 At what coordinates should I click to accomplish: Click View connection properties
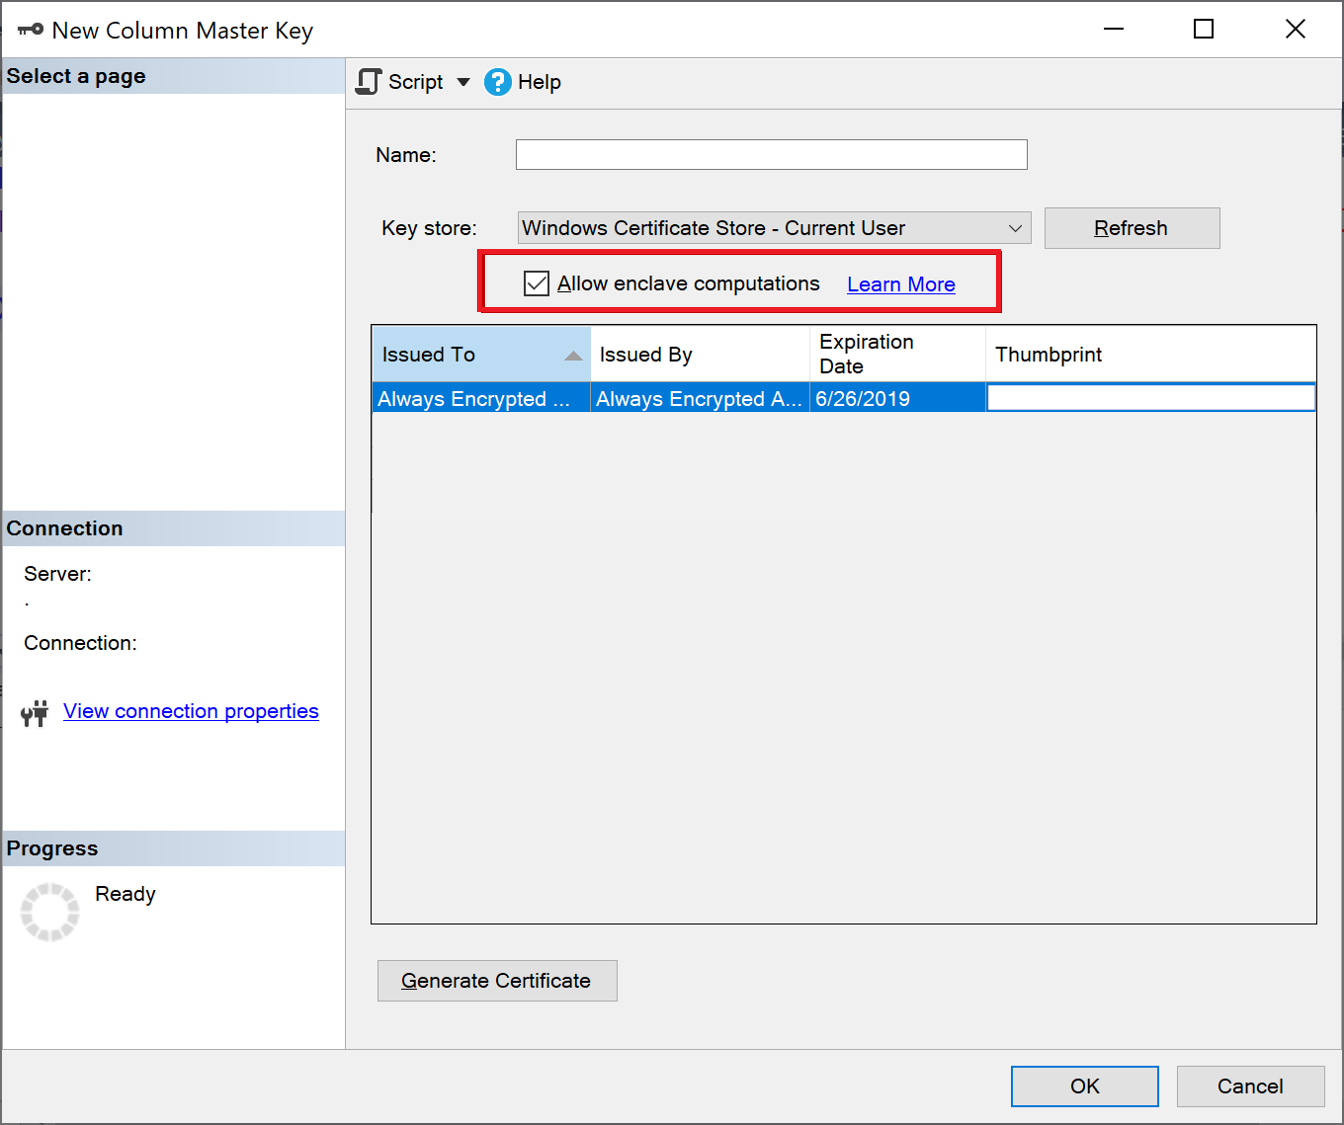190,711
